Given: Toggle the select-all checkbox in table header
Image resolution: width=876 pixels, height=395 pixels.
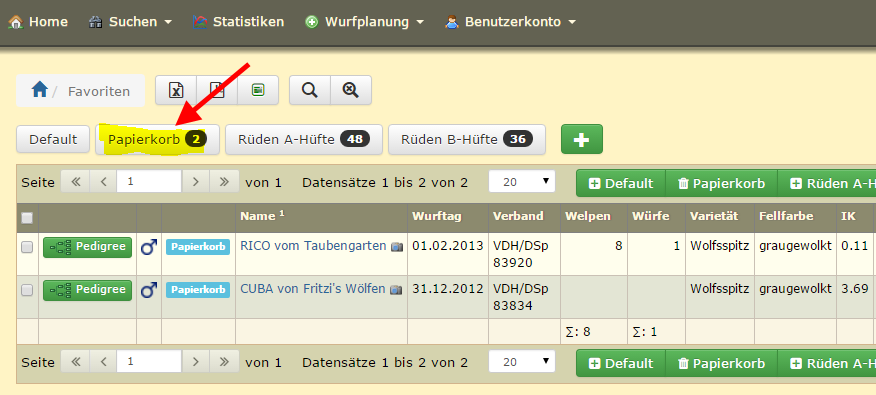Looking at the screenshot, I should (x=27, y=218).
